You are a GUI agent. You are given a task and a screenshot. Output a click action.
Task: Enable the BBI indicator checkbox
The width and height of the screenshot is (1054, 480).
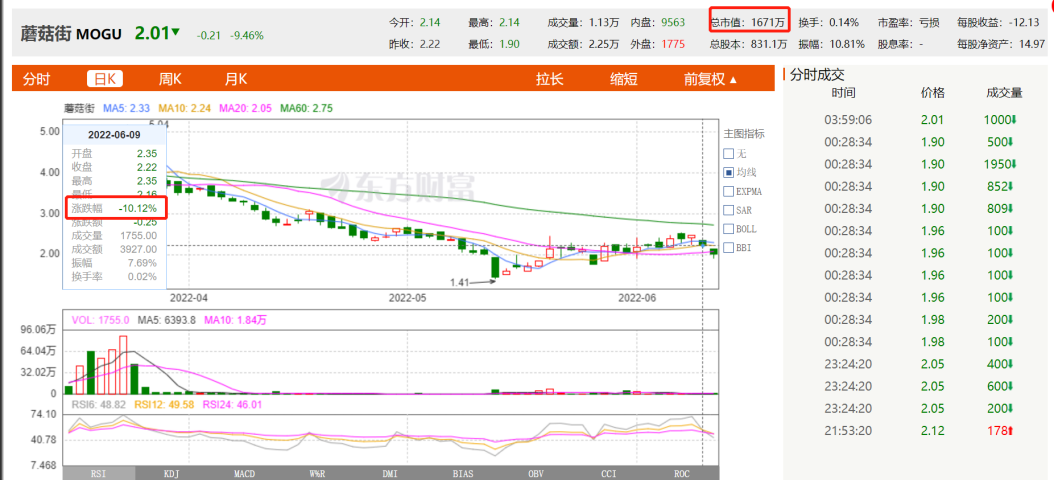click(x=729, y=248)
